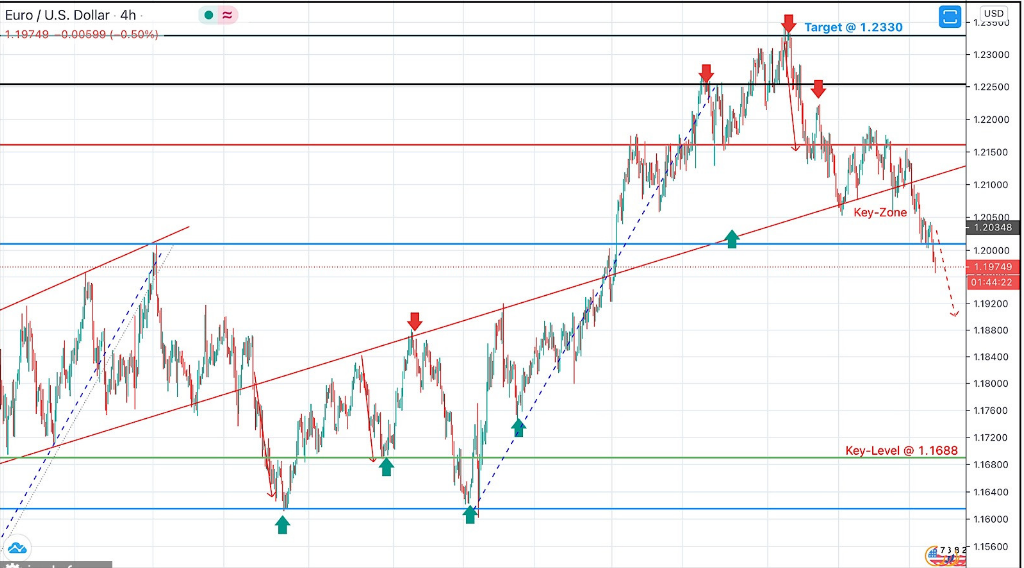Open the 4h timeframe selector
Viewport: 1024px width, 568px height.
[128, 15]
